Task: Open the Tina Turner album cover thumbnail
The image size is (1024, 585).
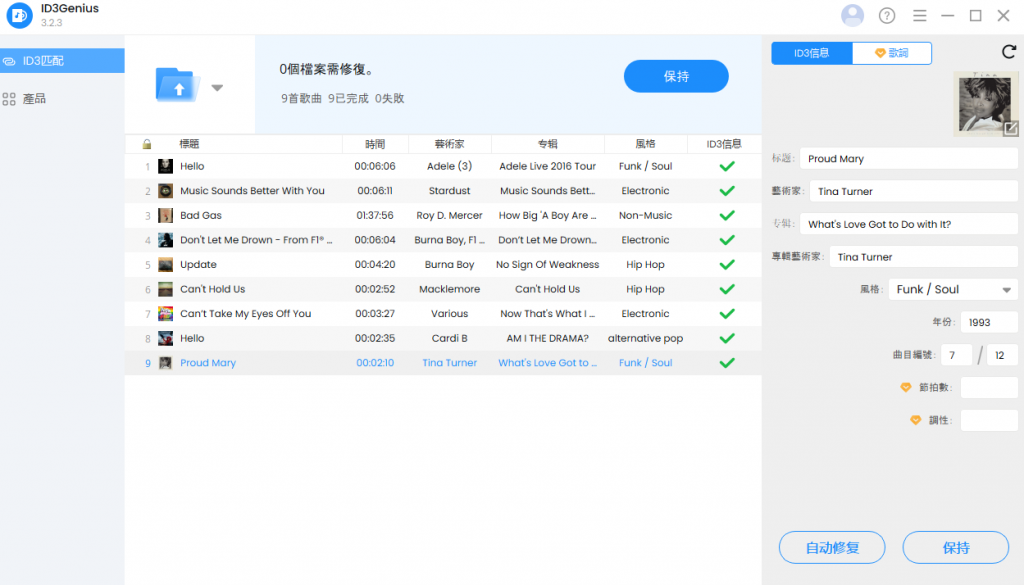Action: tap(985, 104)
